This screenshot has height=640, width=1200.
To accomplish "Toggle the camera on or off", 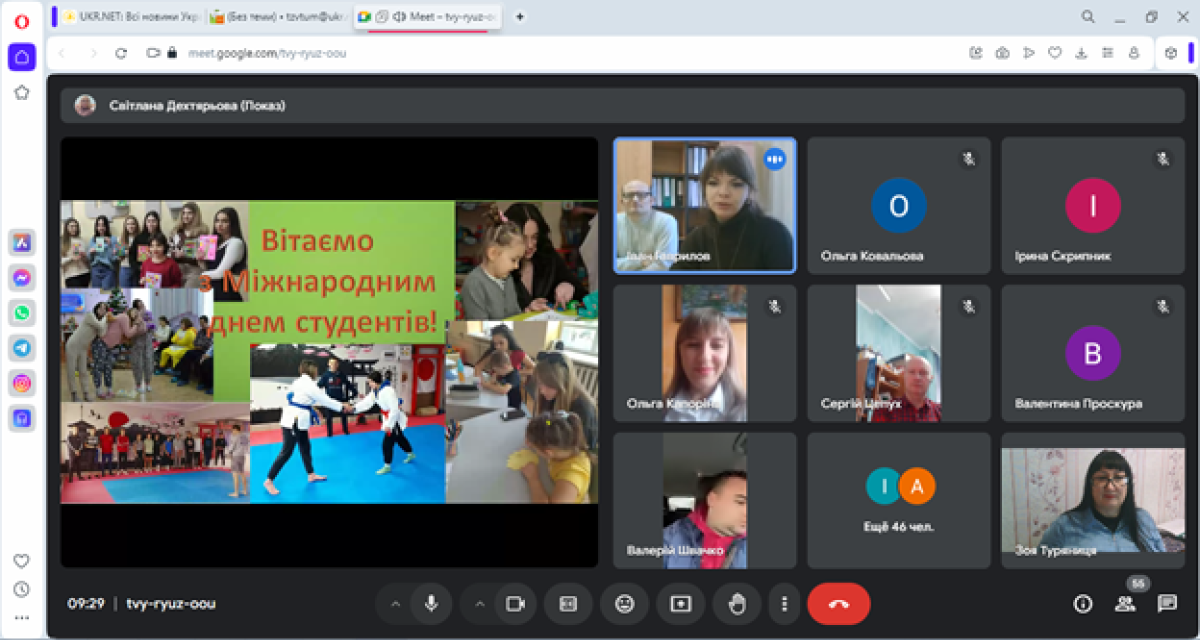I will [x=515, y=604].
